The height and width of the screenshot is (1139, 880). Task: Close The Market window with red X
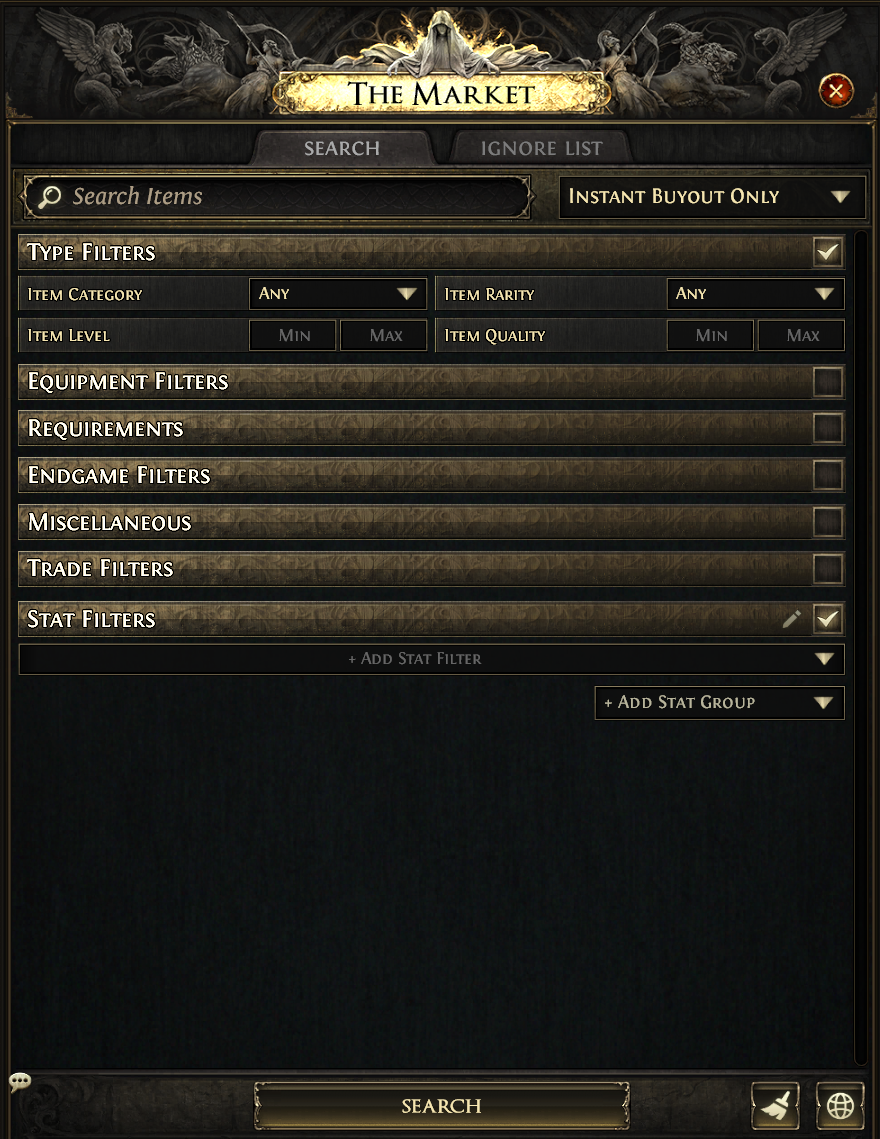pyautogui.click(x=836, y=91)
